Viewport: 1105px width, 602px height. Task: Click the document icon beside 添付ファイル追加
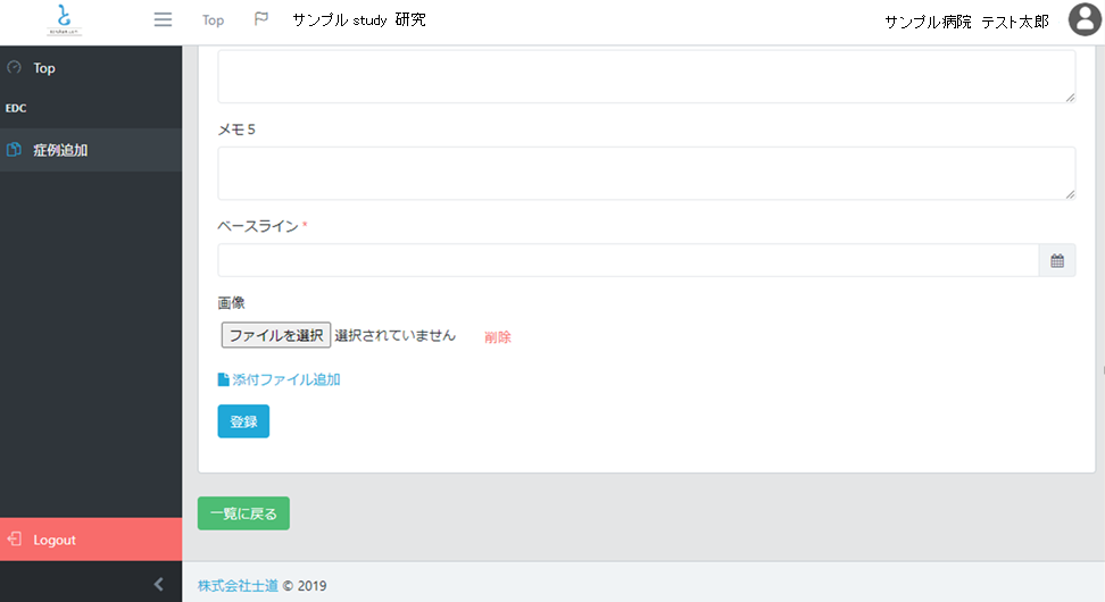pos(224,378)
